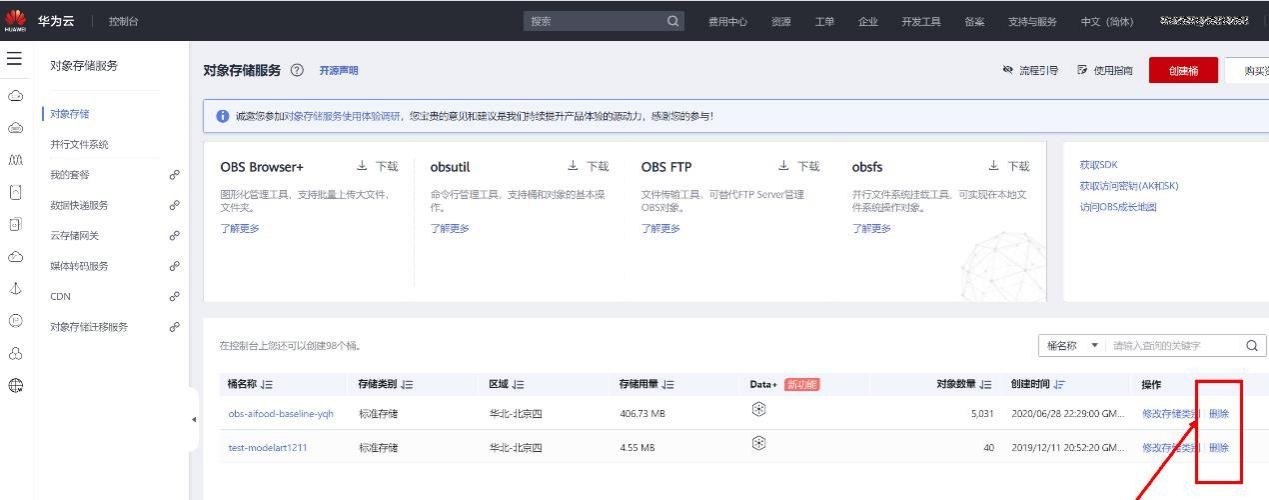This screenshot has width=1269, height=500.
Task: Click 了解更多 under OBS Browser+
Action: pyautogui.click(x=240, y=229)
